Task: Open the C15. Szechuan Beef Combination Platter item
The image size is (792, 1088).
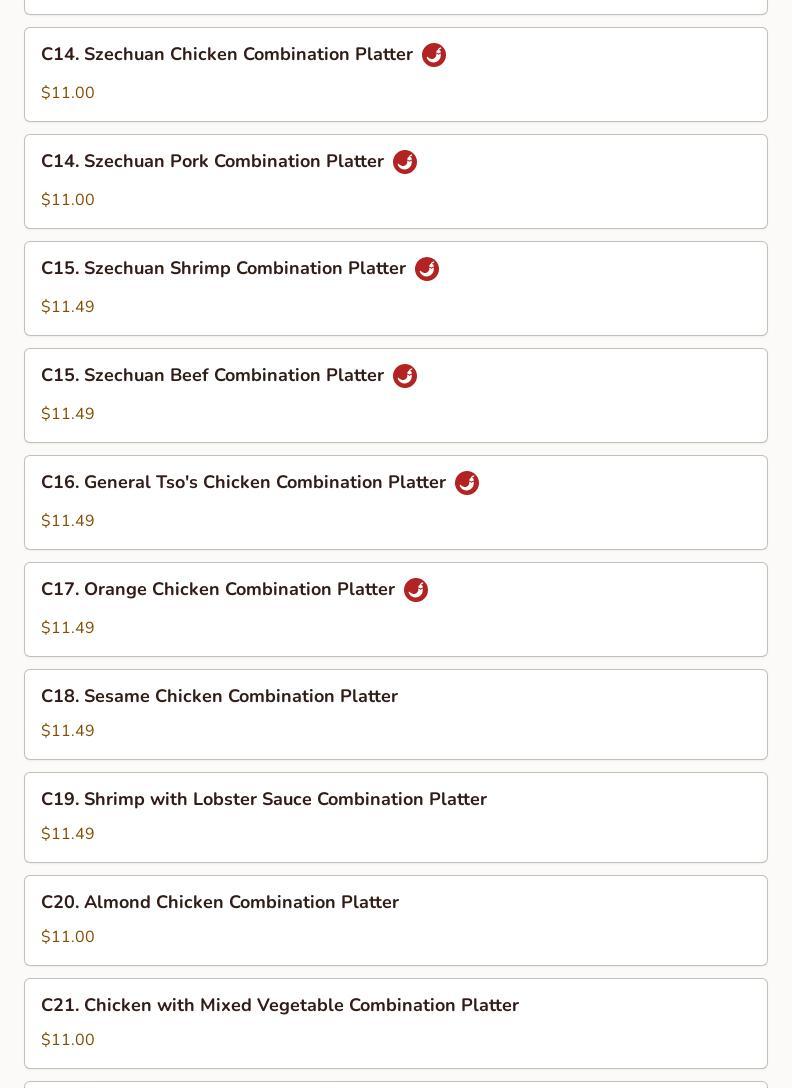Action: click(x=212, y=376)
